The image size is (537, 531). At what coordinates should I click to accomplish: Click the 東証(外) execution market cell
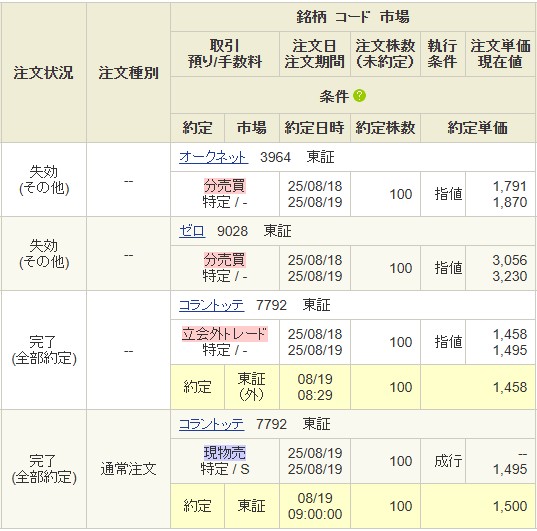tap(252, 387)
